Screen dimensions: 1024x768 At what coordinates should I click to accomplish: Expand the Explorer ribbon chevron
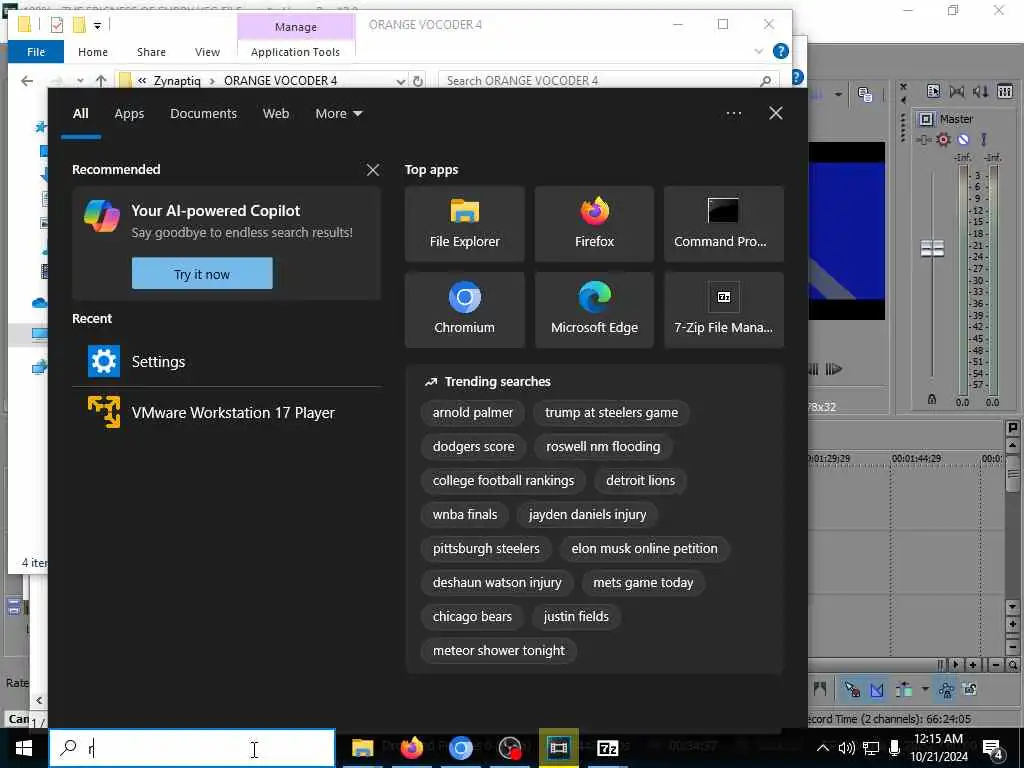click(758, 51)
